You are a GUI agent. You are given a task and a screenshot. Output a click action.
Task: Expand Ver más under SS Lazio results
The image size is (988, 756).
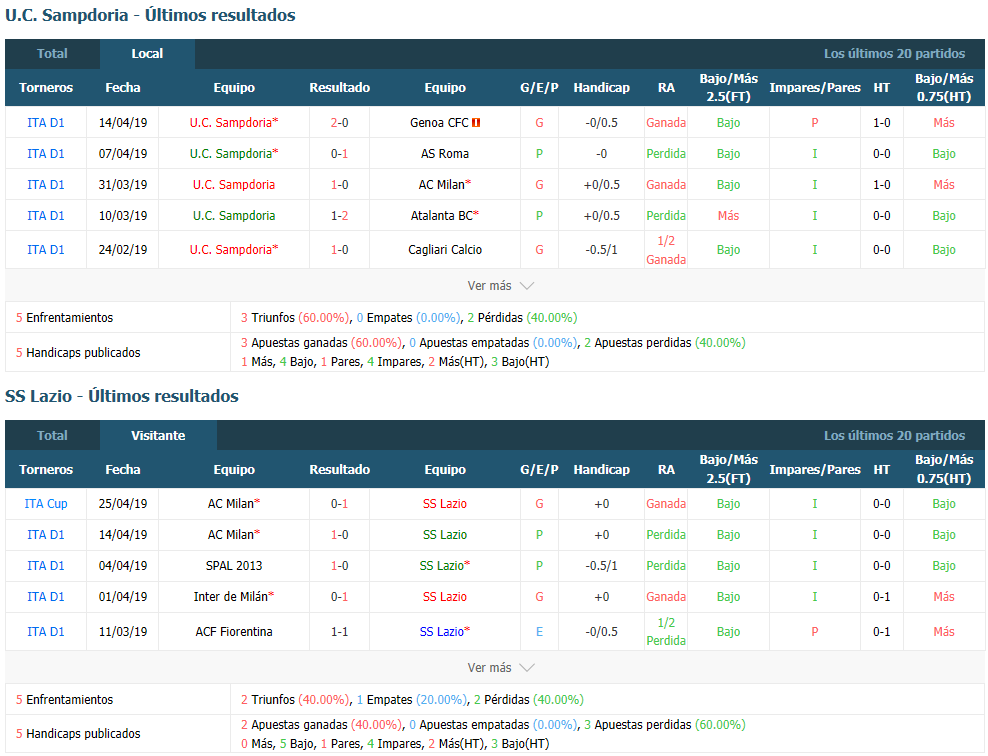pyautogui.click(x=500, y=668)
